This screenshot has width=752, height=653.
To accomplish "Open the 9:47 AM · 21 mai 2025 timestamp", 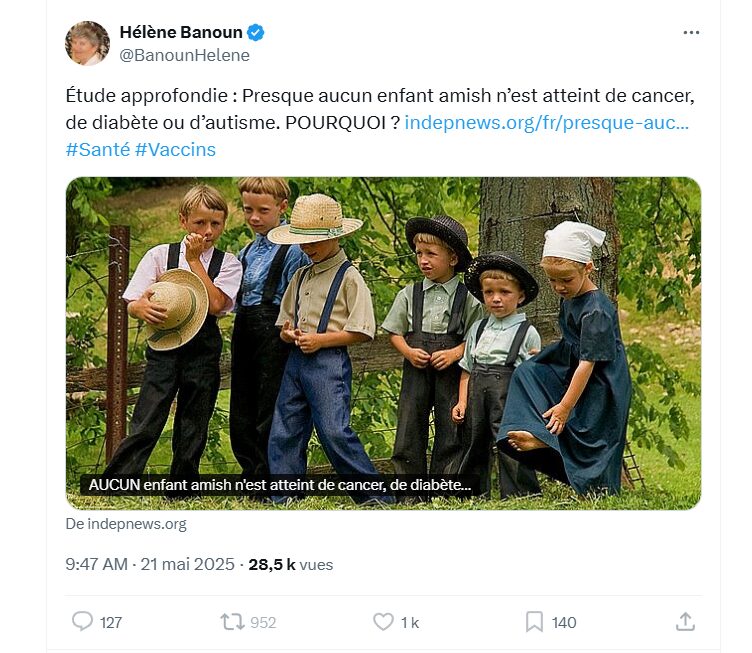I will click(x=151, y=564).
